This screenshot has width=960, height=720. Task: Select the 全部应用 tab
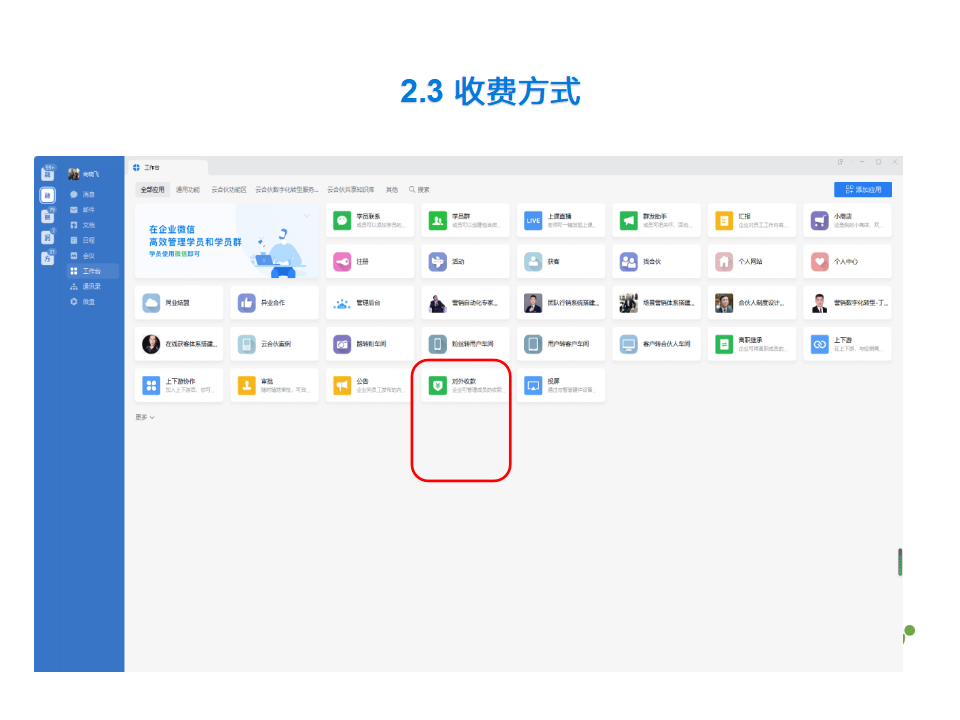152,190
